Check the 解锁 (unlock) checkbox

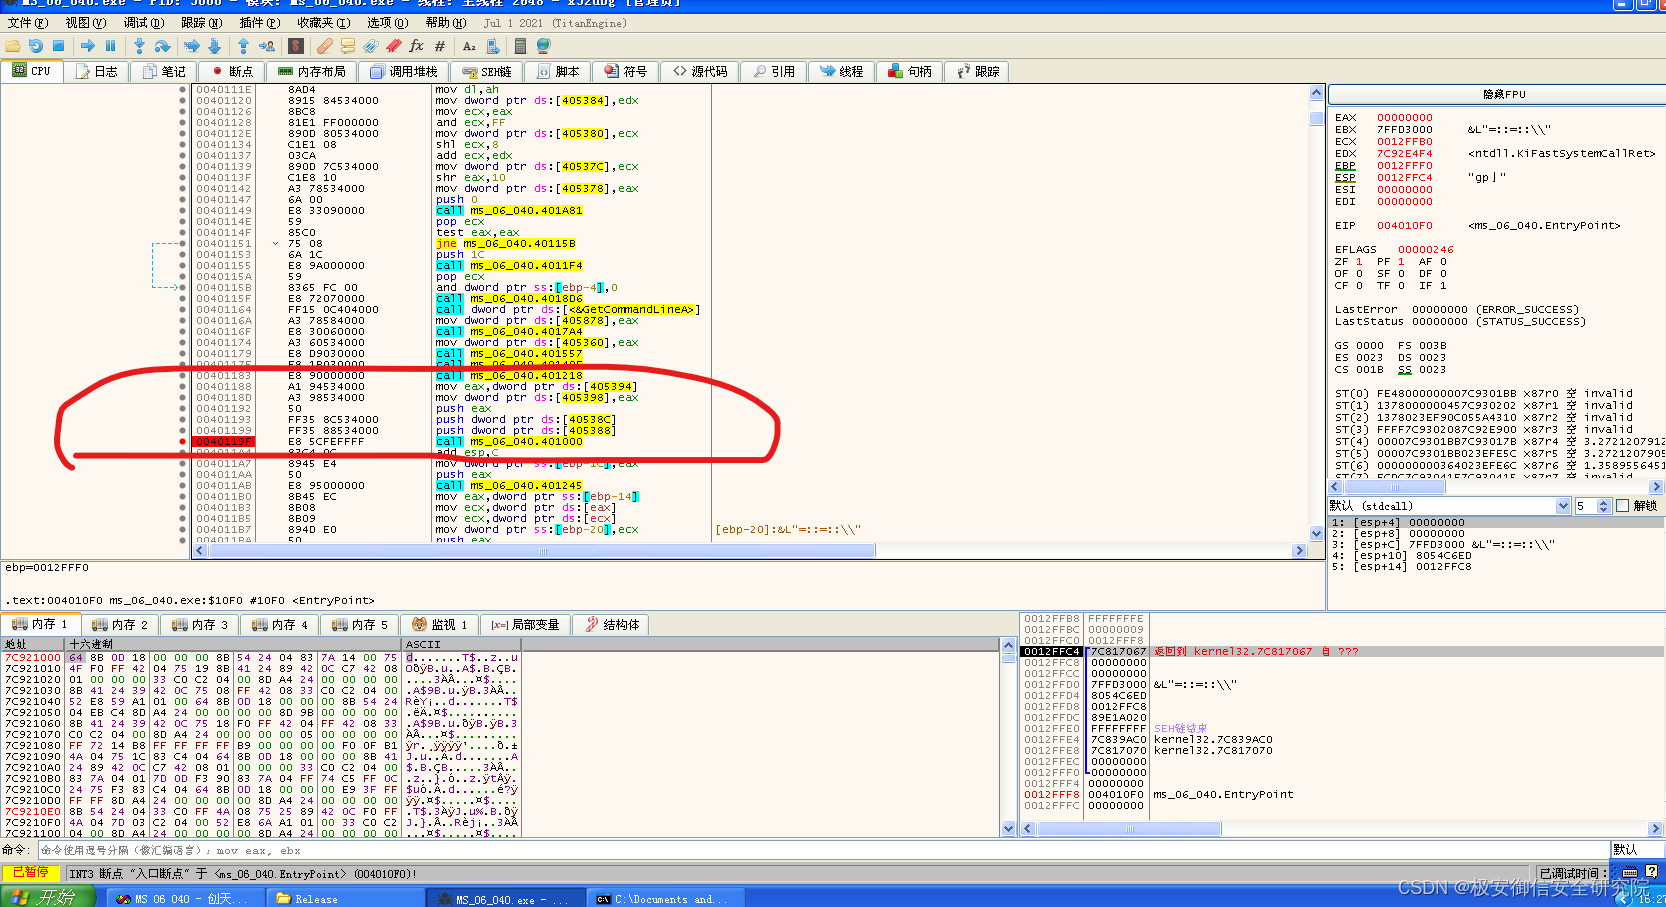(x=1622, y=506)
